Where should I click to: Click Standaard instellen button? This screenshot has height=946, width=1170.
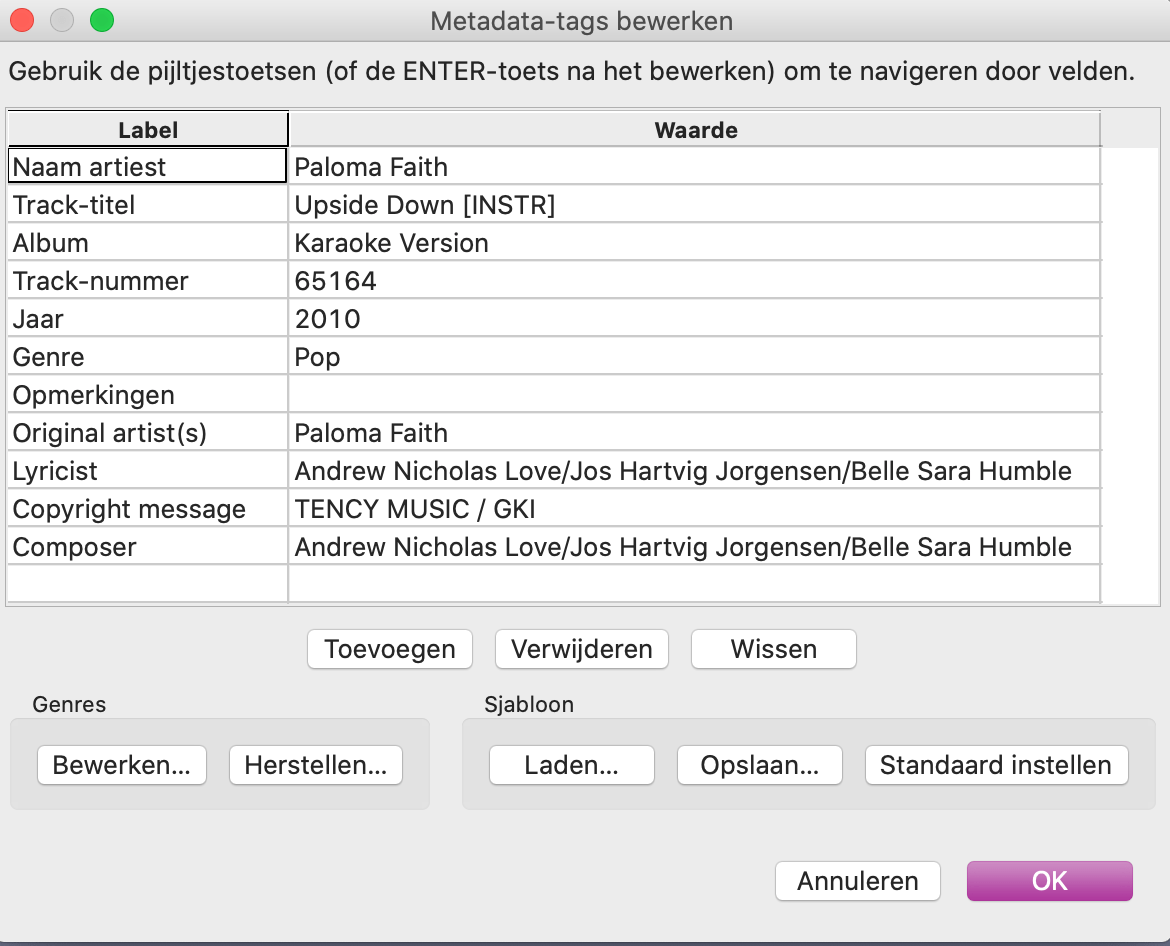click(996, 765)
